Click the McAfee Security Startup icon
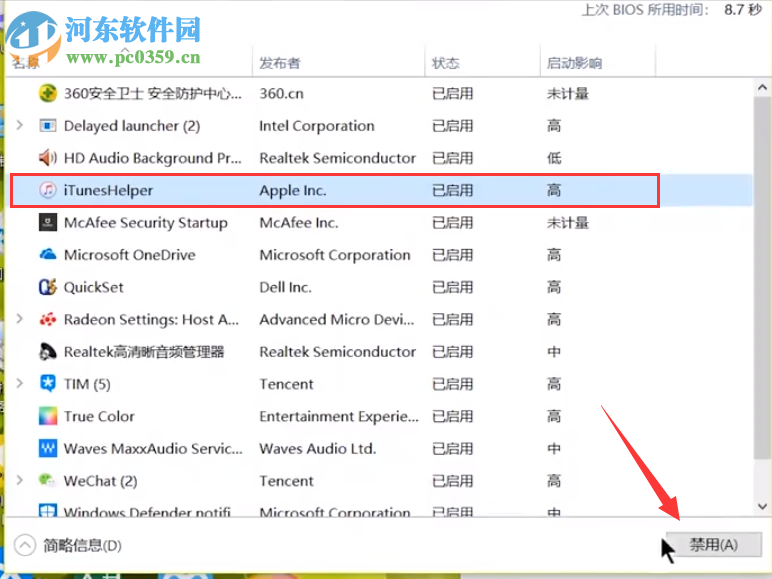The width and height of the screenshot is (772, 579). click(x=48, y=223)
